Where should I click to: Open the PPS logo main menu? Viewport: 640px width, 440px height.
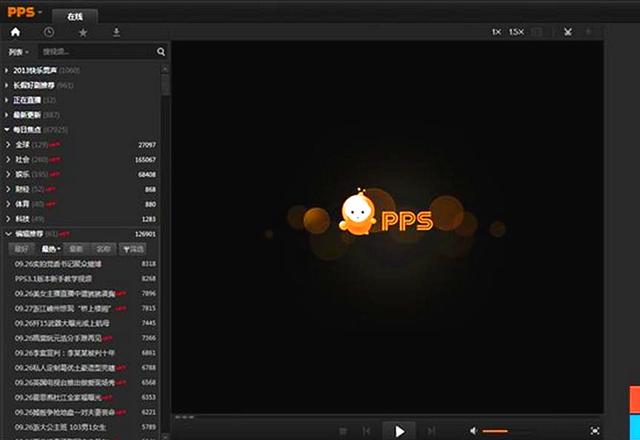tap(24, 12)
